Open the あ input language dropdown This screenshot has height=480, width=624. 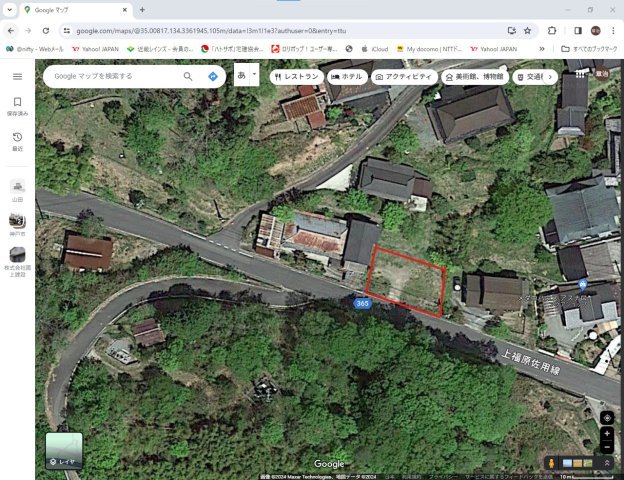[x=246, y=75]
